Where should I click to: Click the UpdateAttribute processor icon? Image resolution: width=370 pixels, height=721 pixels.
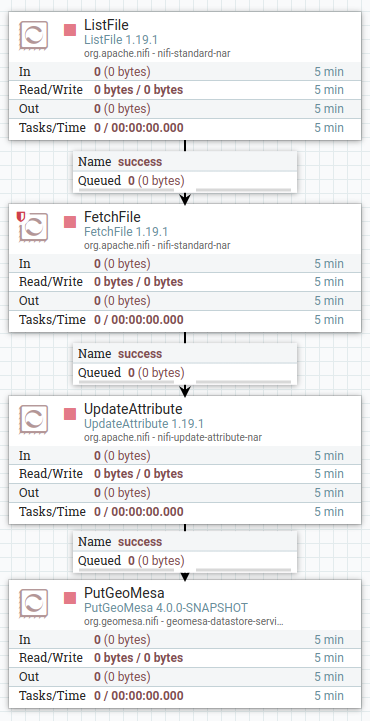coord(34,419)
